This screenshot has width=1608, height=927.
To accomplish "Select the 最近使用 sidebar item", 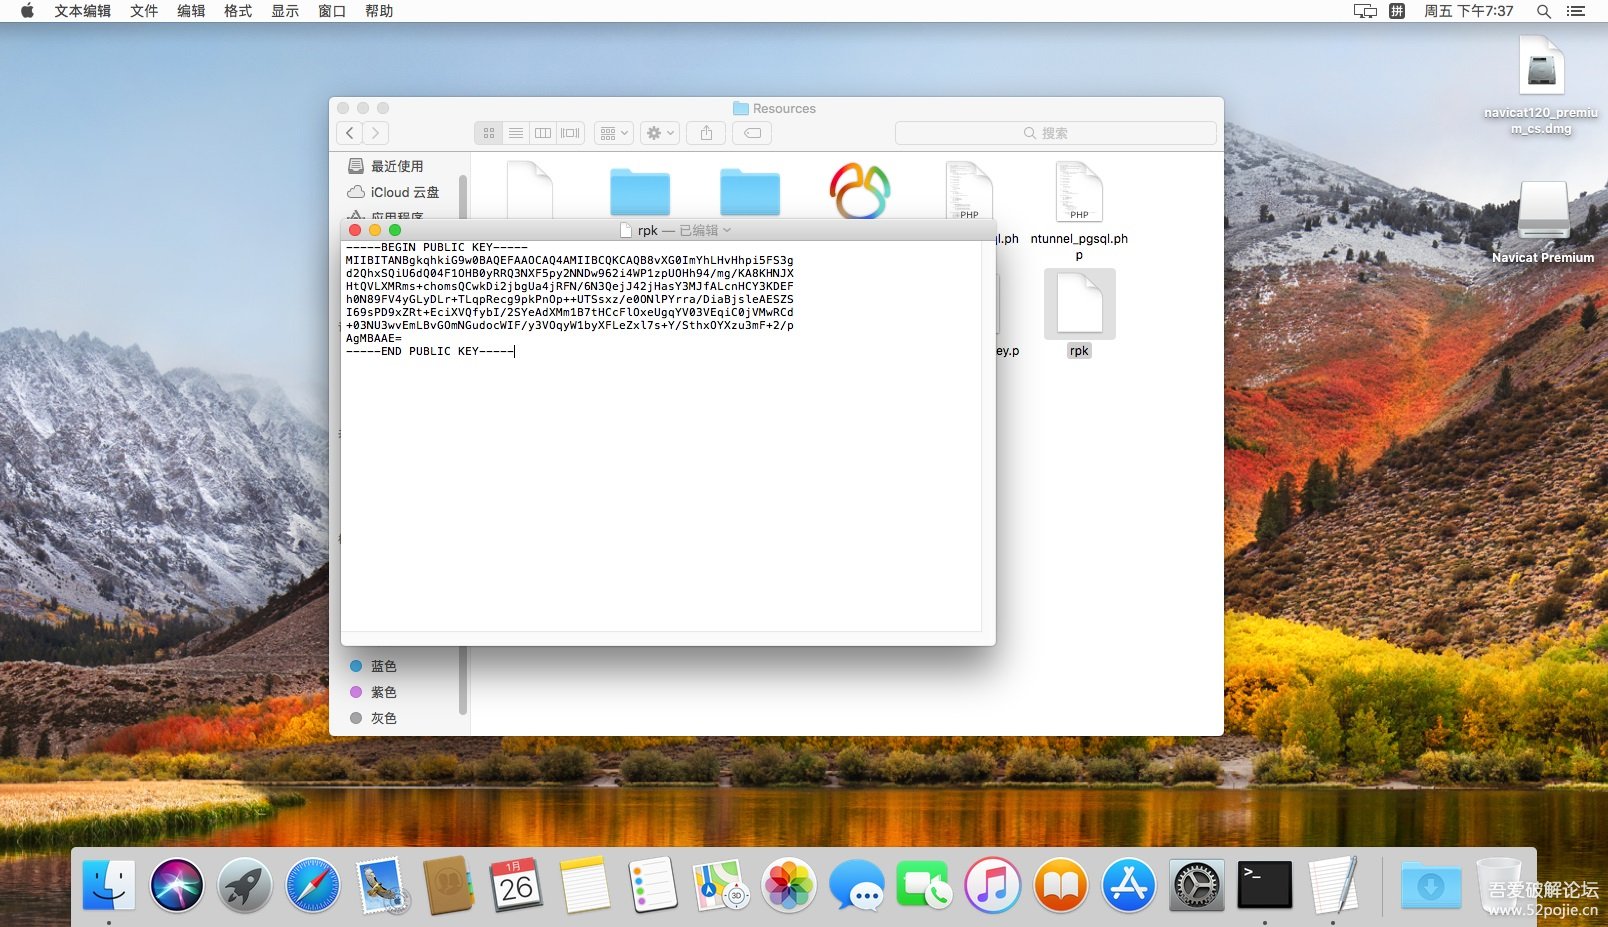I will (x=397, y=166).
